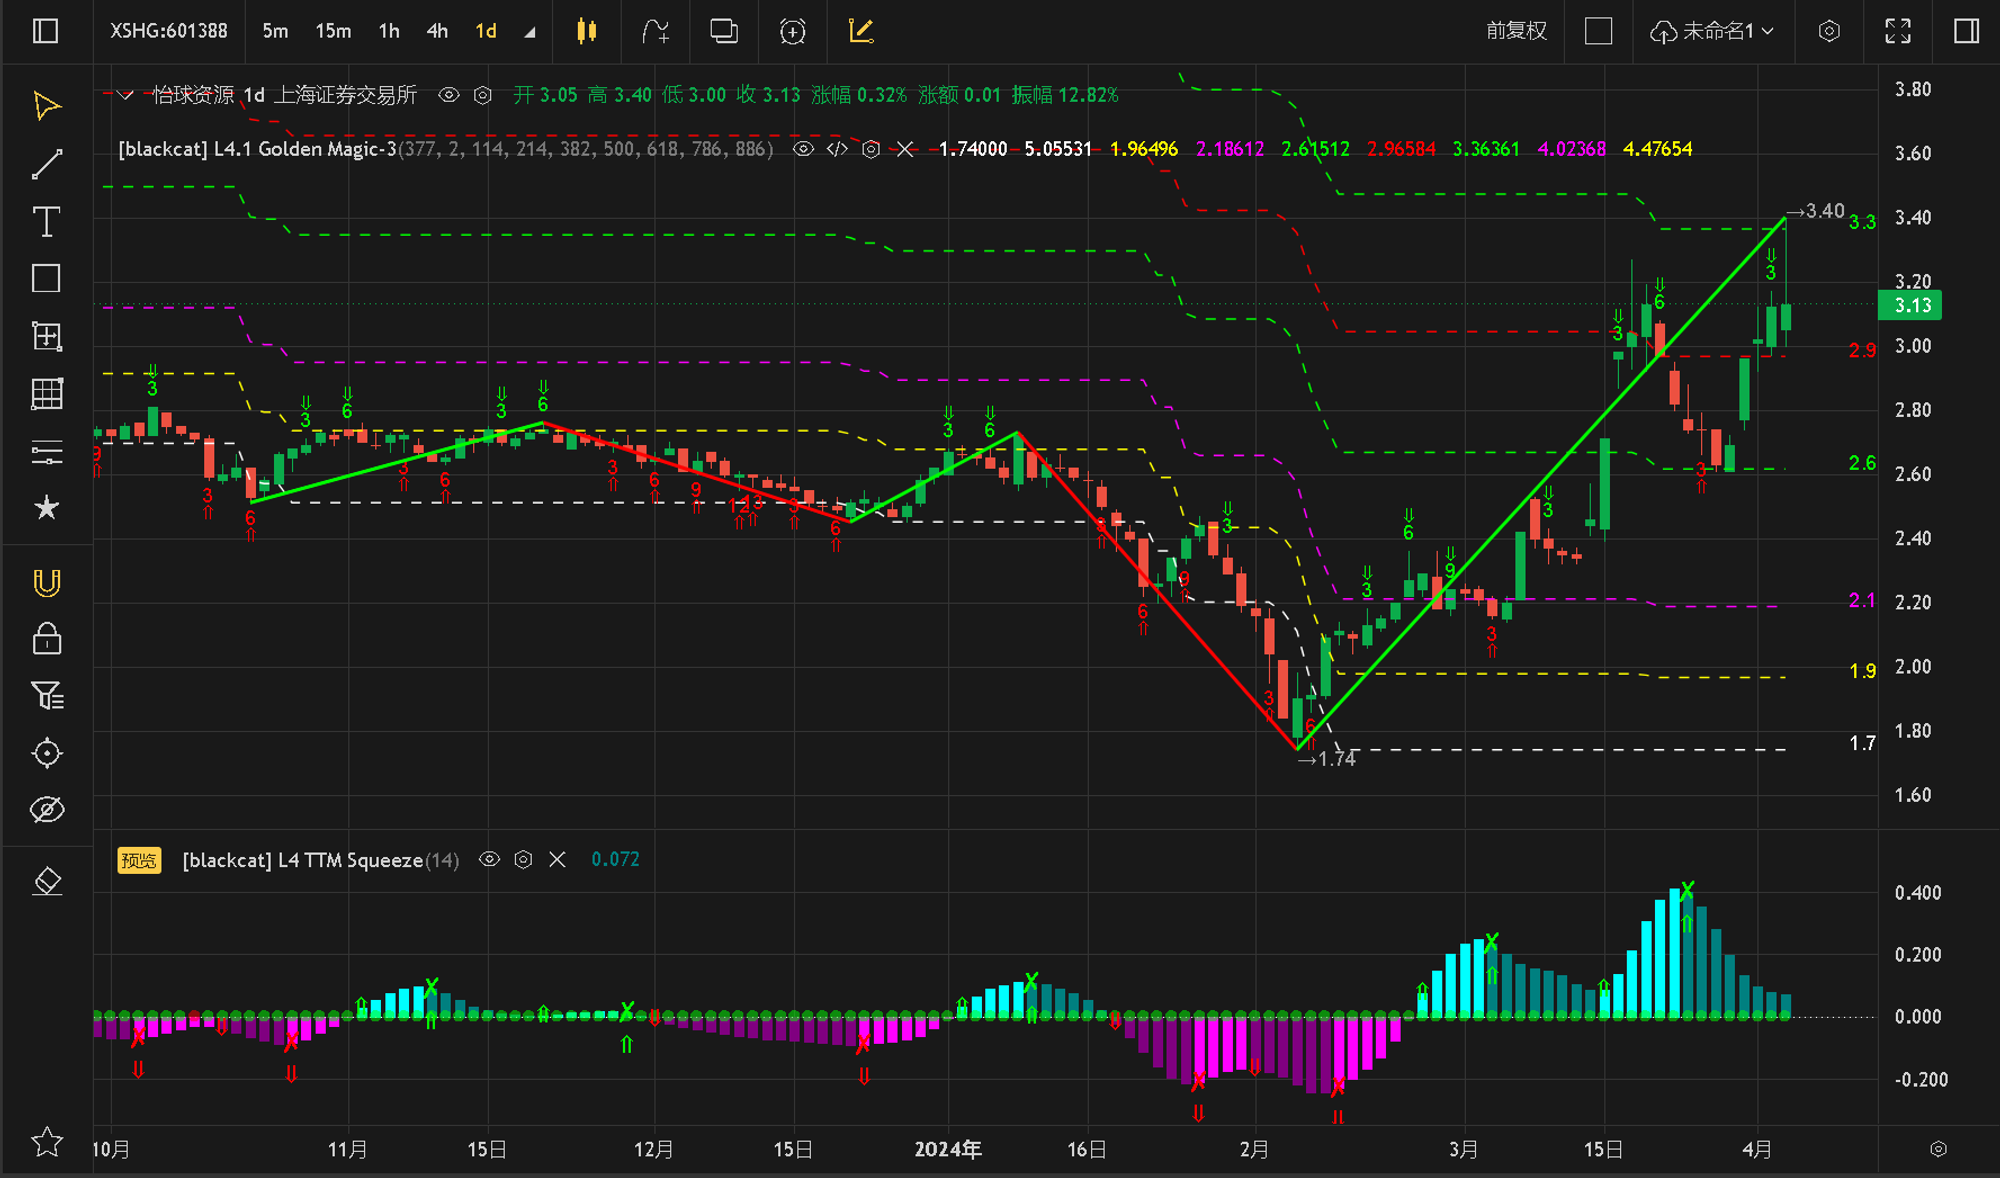This screenshot has width=2000, height=1178.
Task: Open Golden Magic-3 indicator settings
Action: pos(871,149)
